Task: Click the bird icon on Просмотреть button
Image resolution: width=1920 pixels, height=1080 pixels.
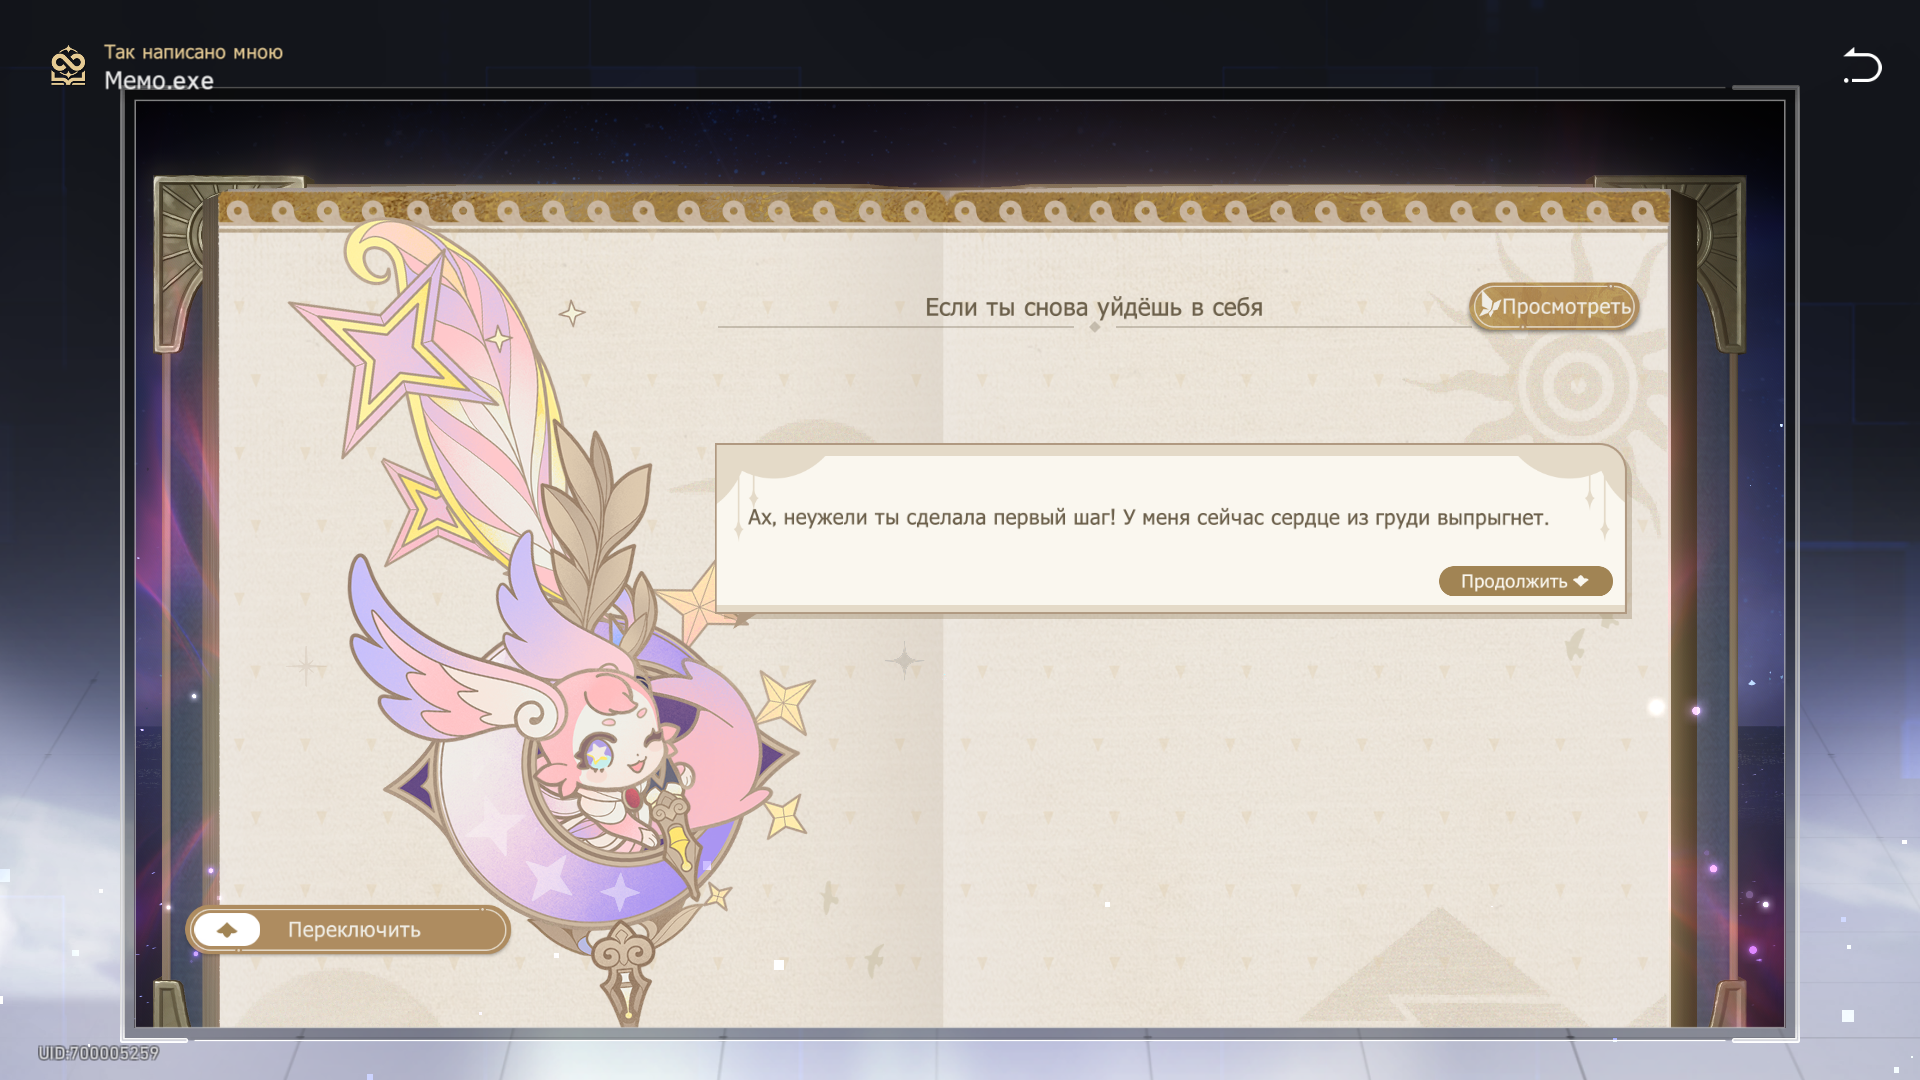Action: [x=1489, y=304]
